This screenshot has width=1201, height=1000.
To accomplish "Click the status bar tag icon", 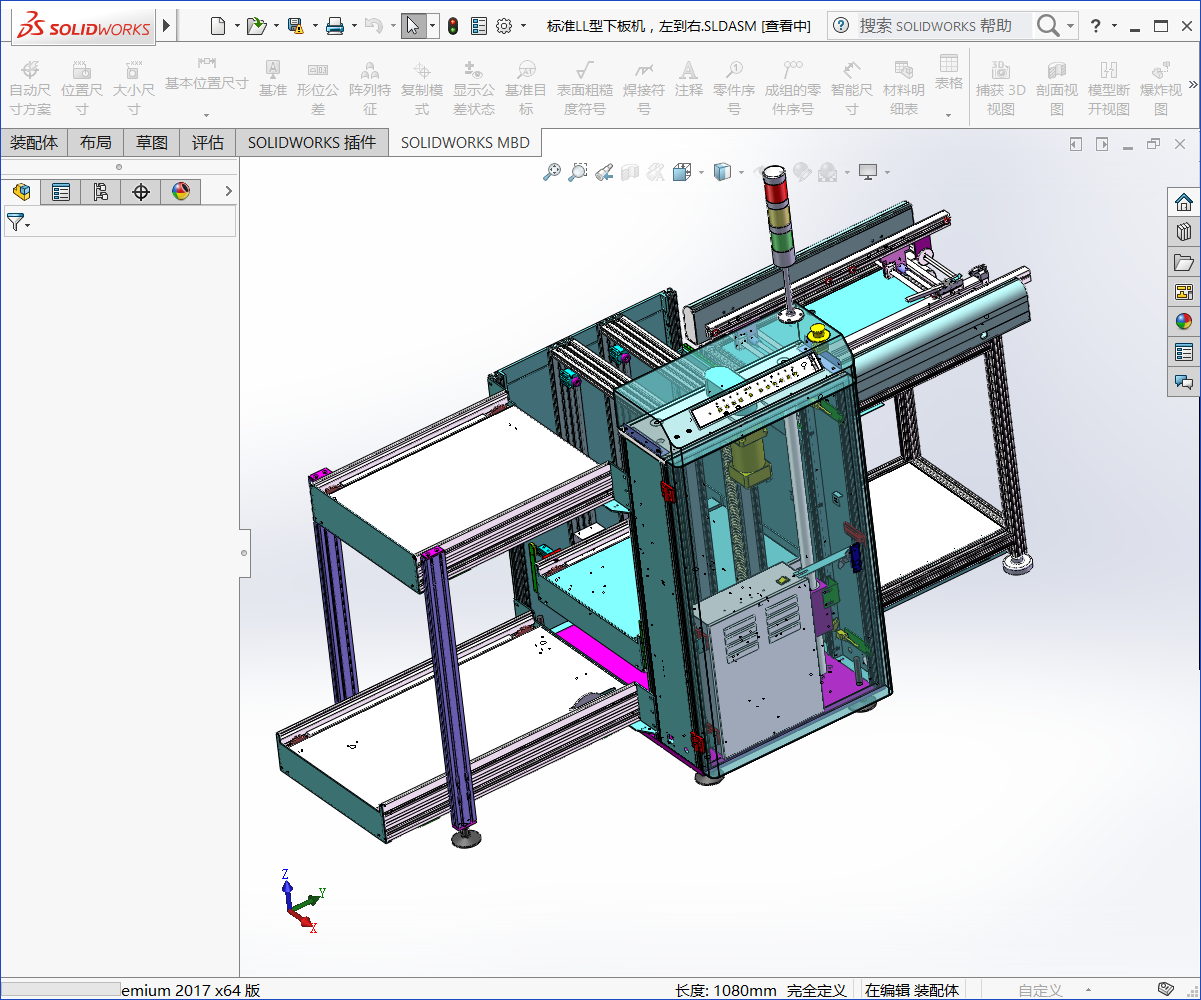I will click(x=1165, y=989).
